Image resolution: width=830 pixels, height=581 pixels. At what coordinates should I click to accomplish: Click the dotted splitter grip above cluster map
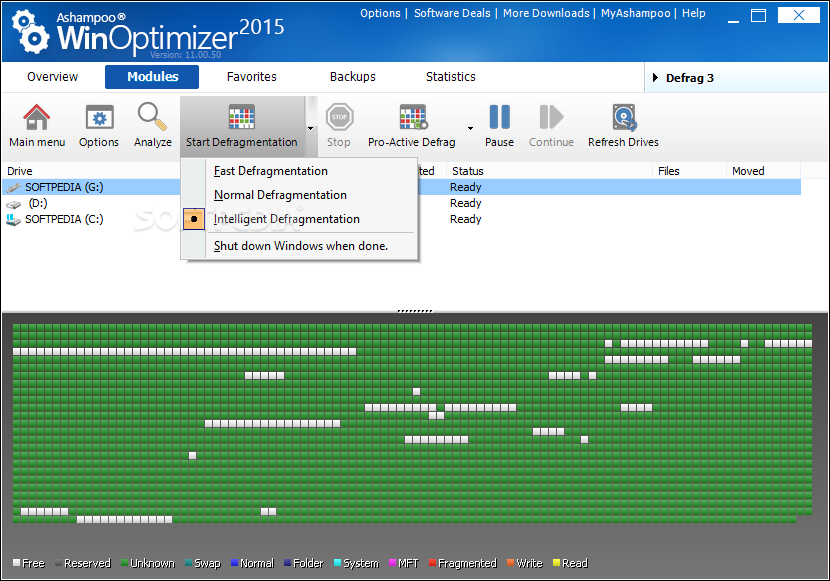click(x=415, y=311)
